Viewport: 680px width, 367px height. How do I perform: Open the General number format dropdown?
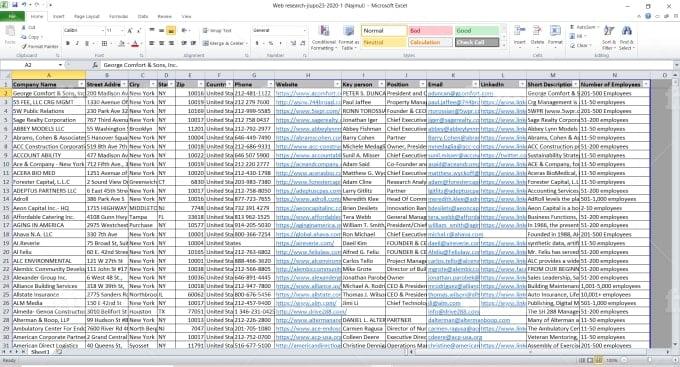[304, 30]
